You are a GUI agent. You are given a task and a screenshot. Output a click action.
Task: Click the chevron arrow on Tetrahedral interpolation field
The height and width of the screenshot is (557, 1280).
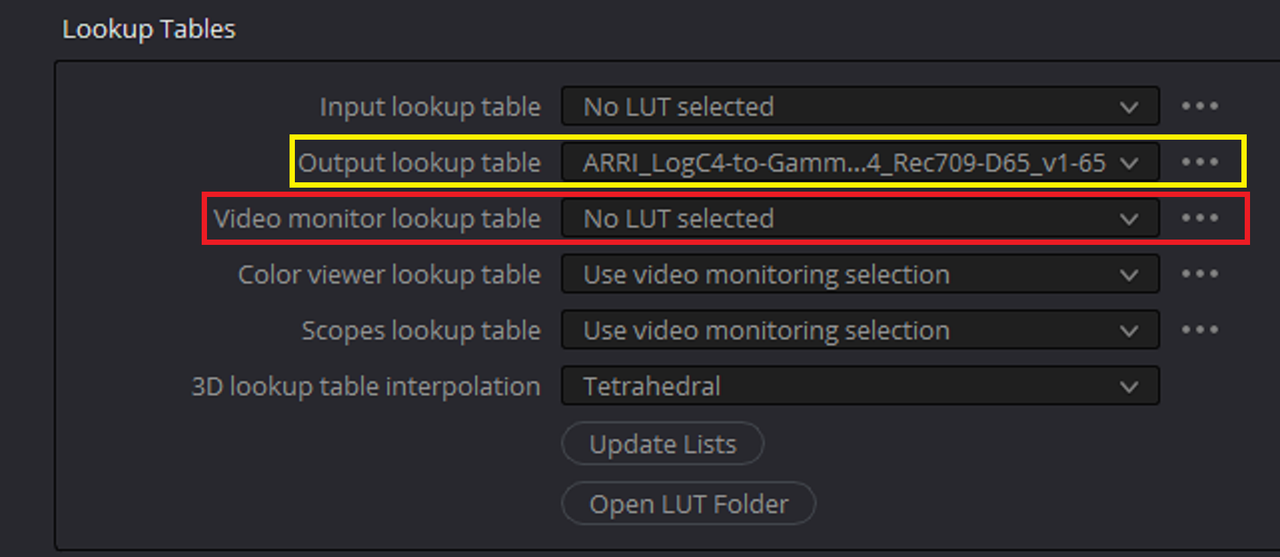tap(1130, 387)
